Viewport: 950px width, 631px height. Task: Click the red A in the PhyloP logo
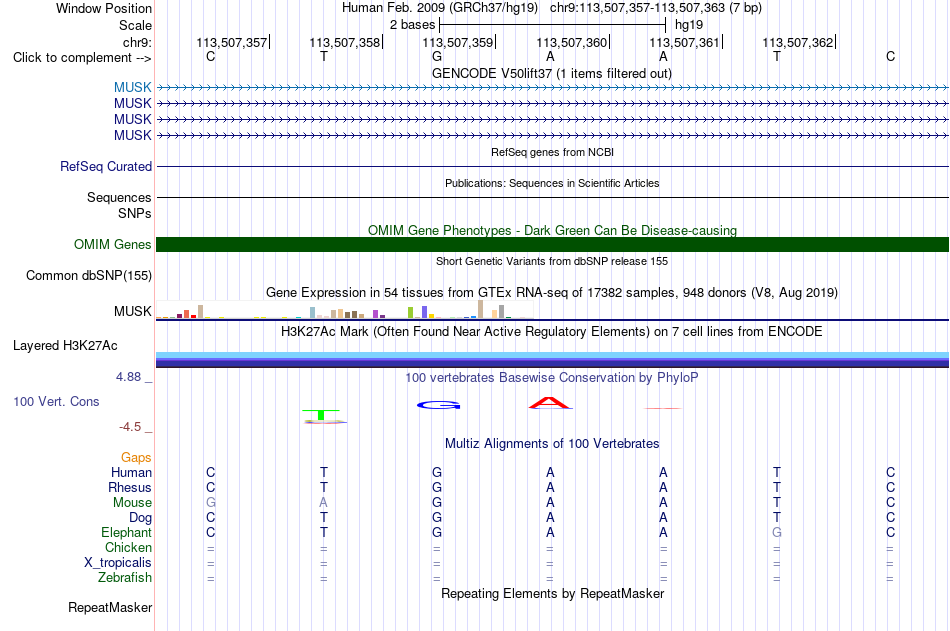pyautogui.click(x=550, y=403)
